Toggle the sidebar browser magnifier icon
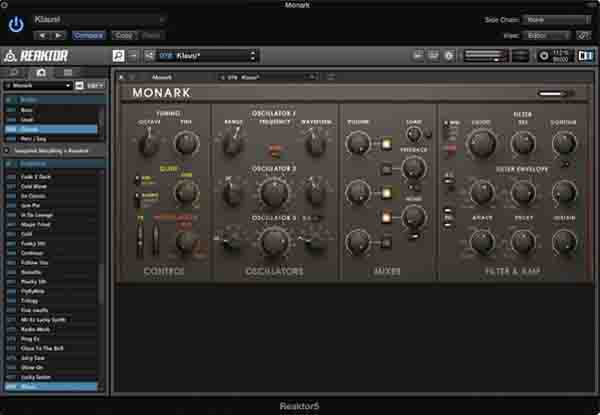 pyautogui.click(x=118, y=56)
